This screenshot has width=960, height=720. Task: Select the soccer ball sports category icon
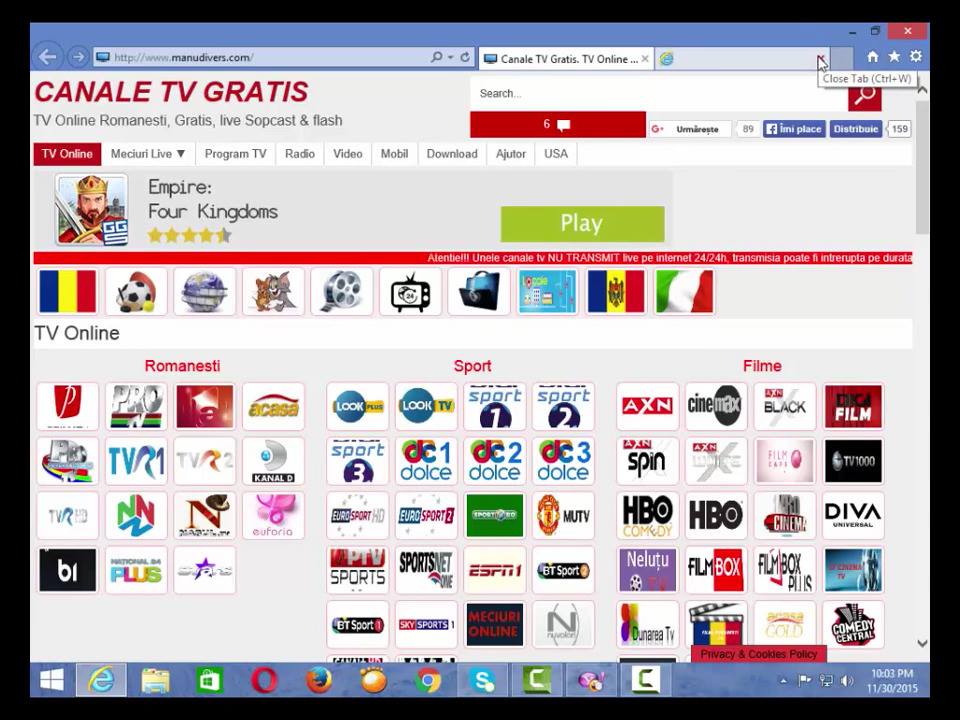(x=136, y=291)
